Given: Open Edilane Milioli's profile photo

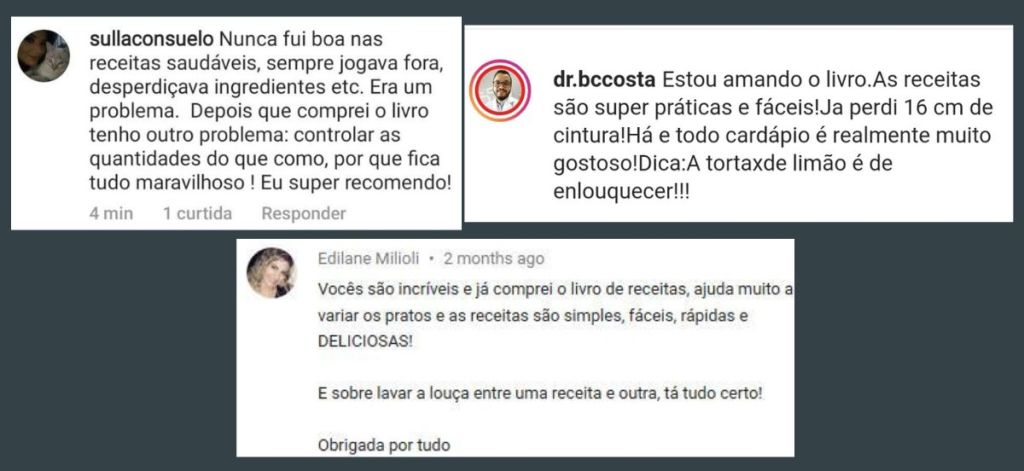Looking at the screenshot, I should click(x=272, y=272).
